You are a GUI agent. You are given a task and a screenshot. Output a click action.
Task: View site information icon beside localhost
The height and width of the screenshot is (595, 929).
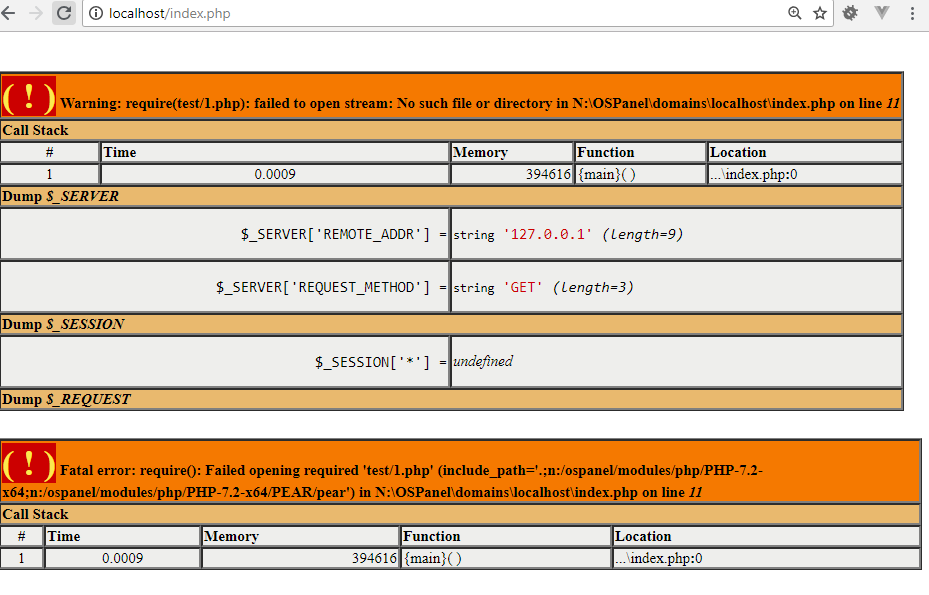click(x=95, y=14)
